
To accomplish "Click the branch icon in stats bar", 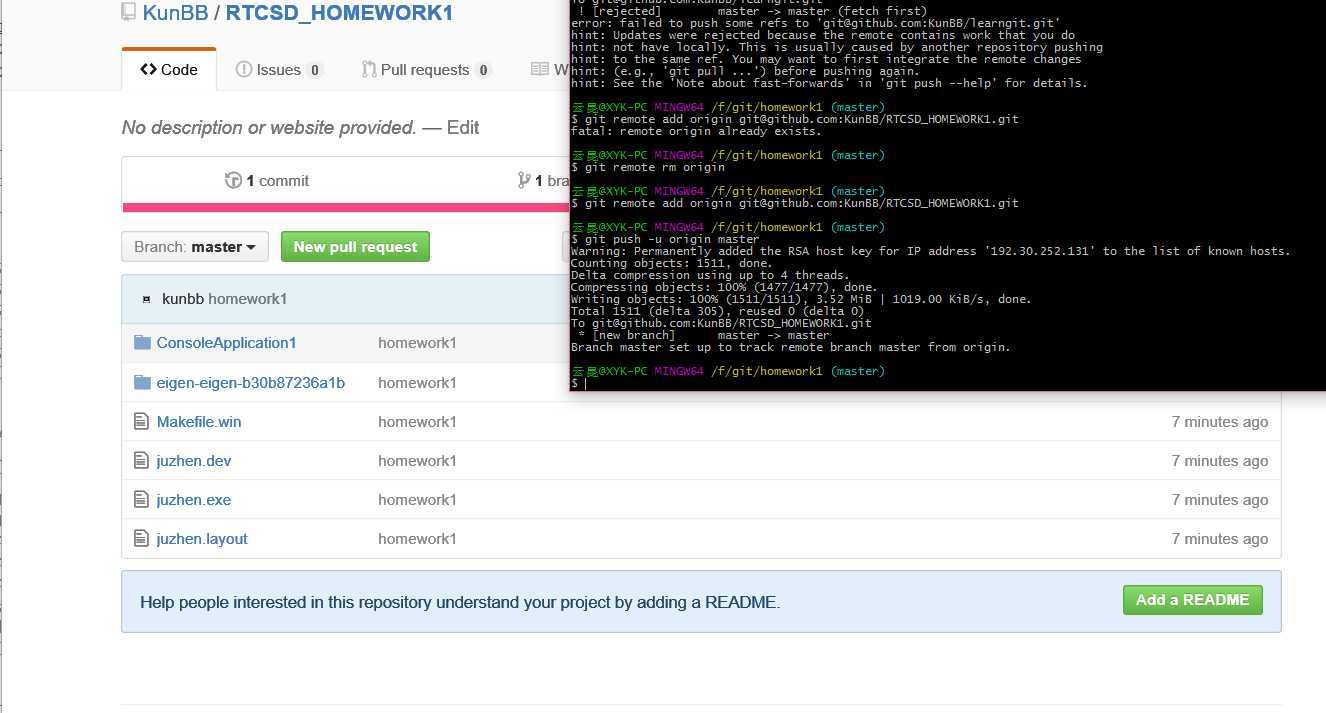I will (524, 180).
